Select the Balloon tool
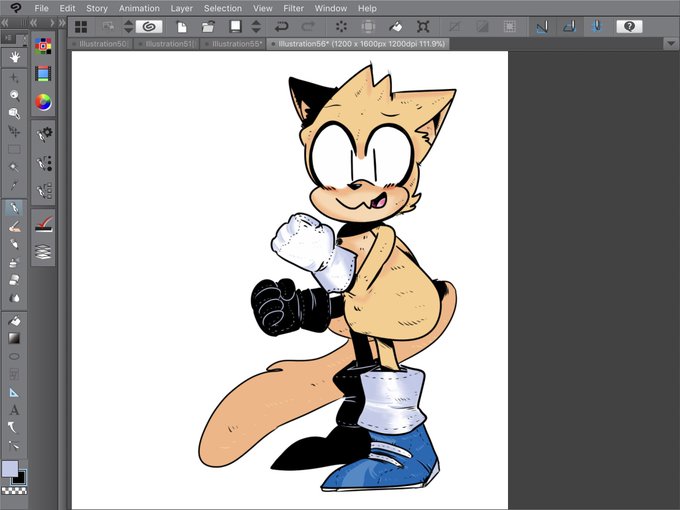The height and width of the screenshot is (510, 680). (14, 428)
